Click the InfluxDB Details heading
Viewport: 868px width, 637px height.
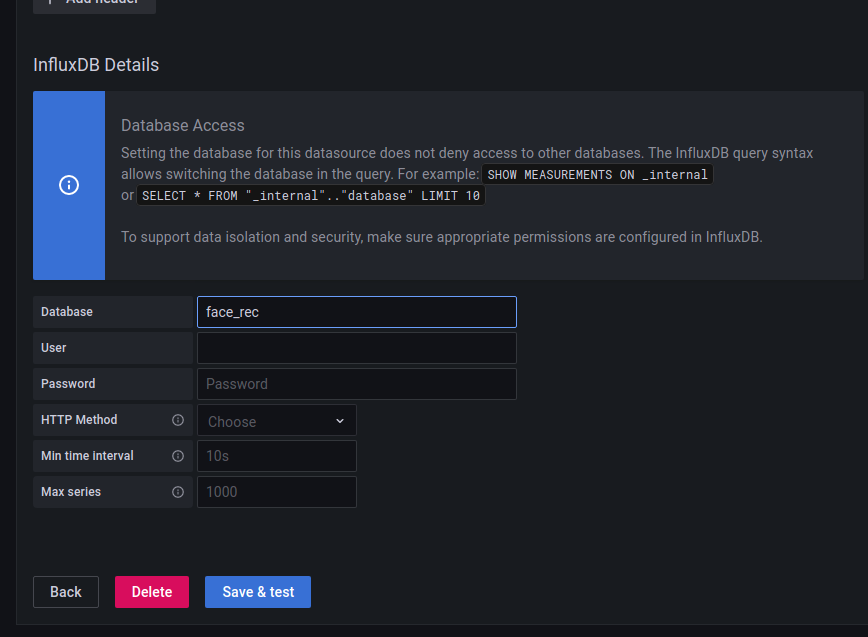point(96,65)
